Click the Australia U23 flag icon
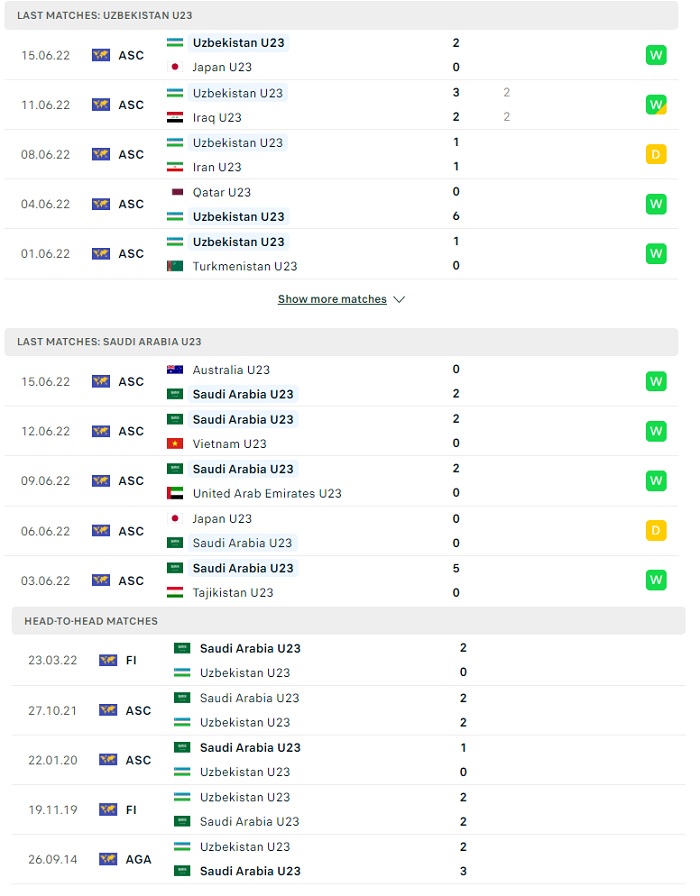The width and height of the screenshot is (700, 896). click(x=175, y=370)
